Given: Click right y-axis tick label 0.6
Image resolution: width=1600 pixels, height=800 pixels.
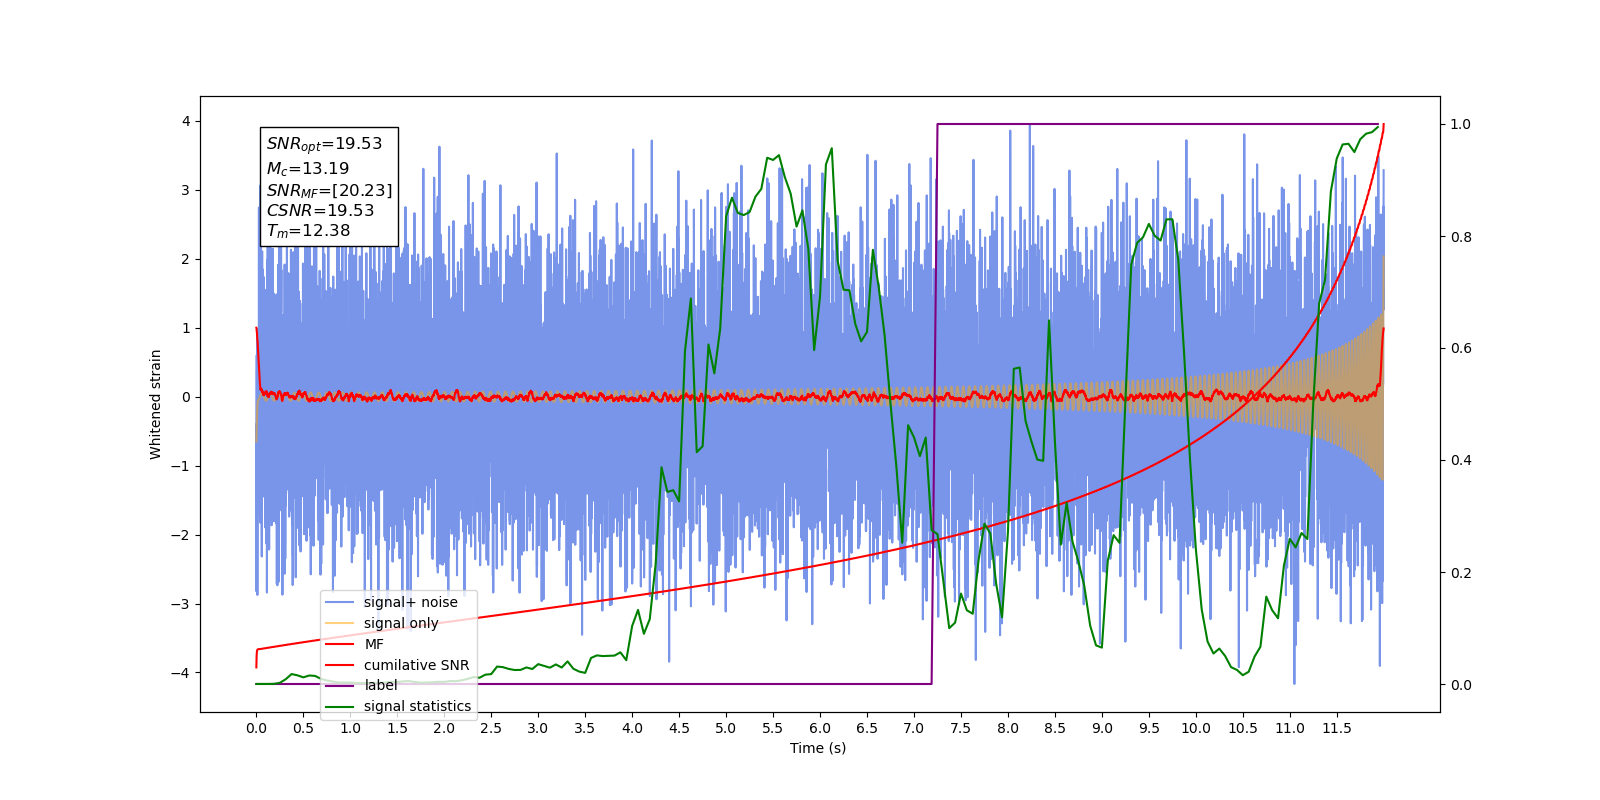Looking at the screenshot, I should point(1460,349).
